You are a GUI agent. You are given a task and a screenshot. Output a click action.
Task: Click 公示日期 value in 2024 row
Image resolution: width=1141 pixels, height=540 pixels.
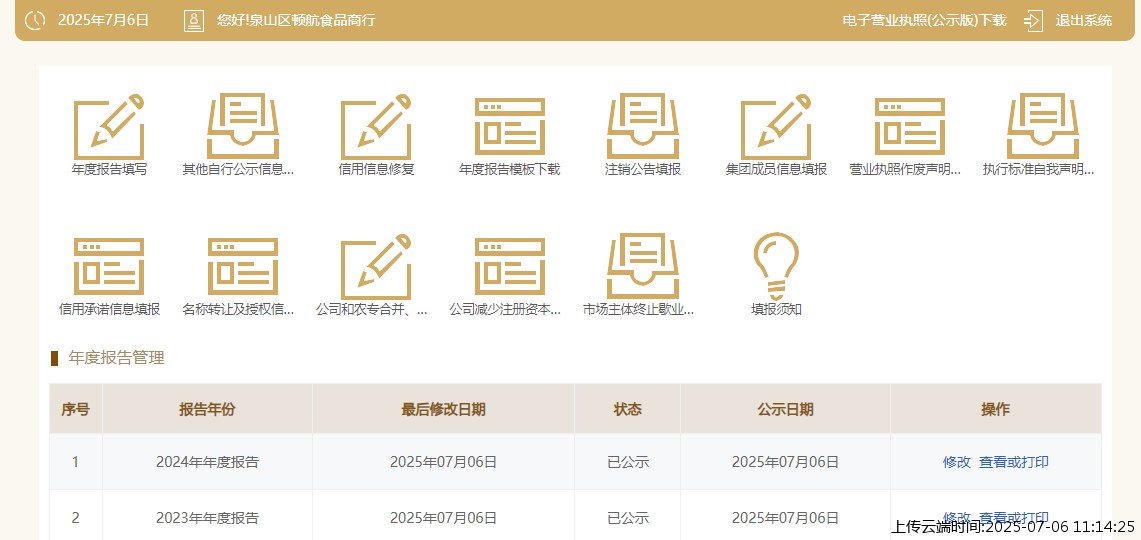pyautogui.click(x=785, y=461)
